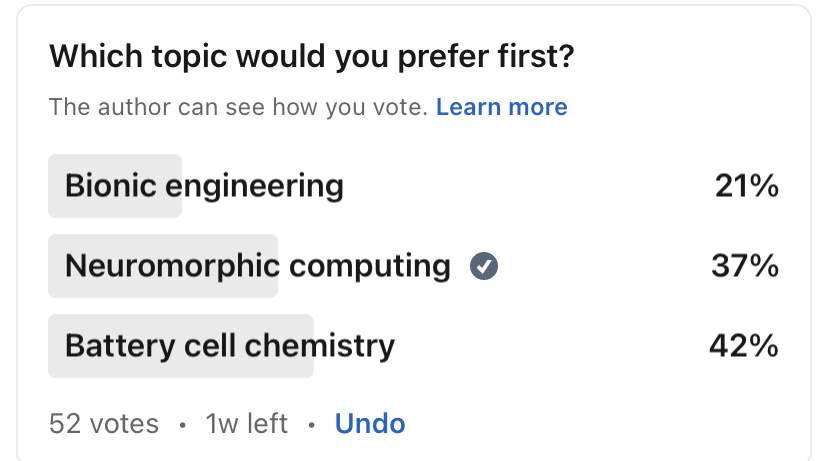The width and height of the screenshot is (828, 461).
Task: Select the Battery cell chemistry option label
Action: point(229,346)
